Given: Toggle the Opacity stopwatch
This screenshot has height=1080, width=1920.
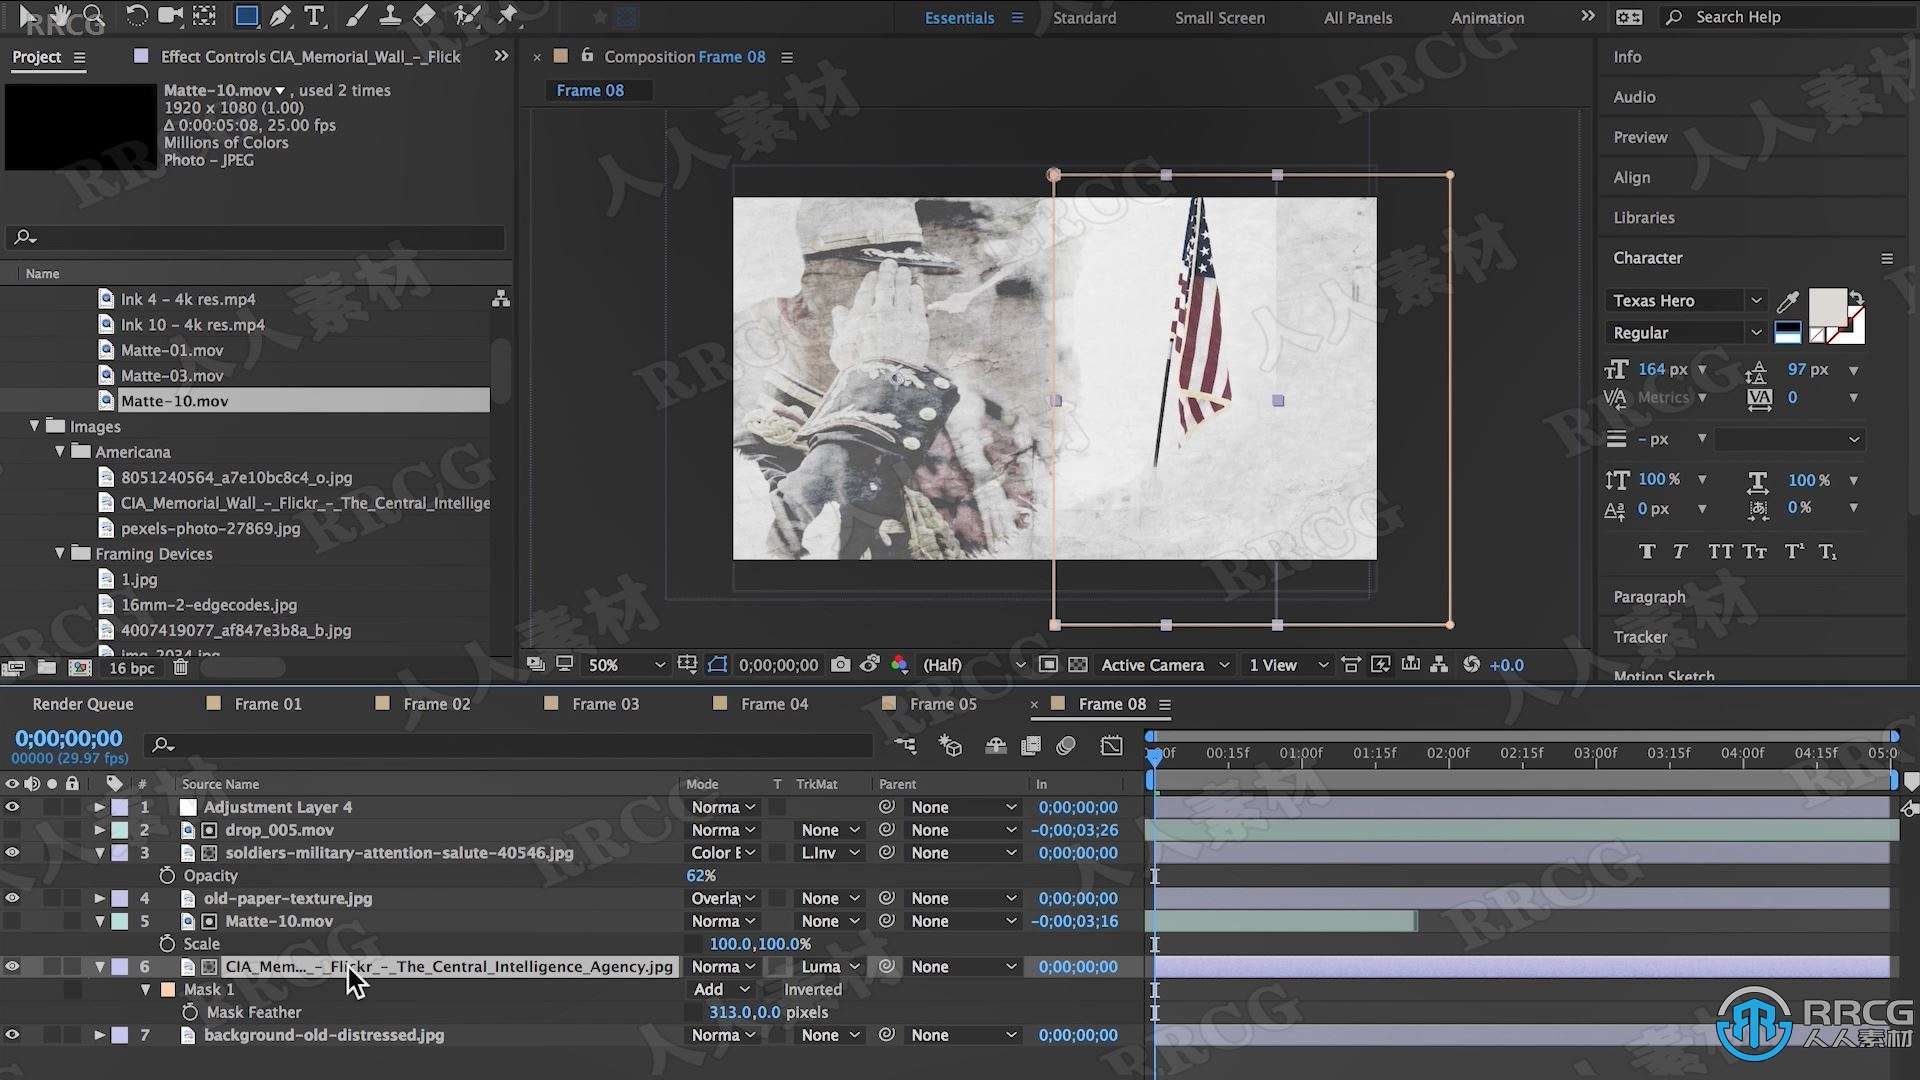Looking at the screenshot, I should (x=167, y=875).
